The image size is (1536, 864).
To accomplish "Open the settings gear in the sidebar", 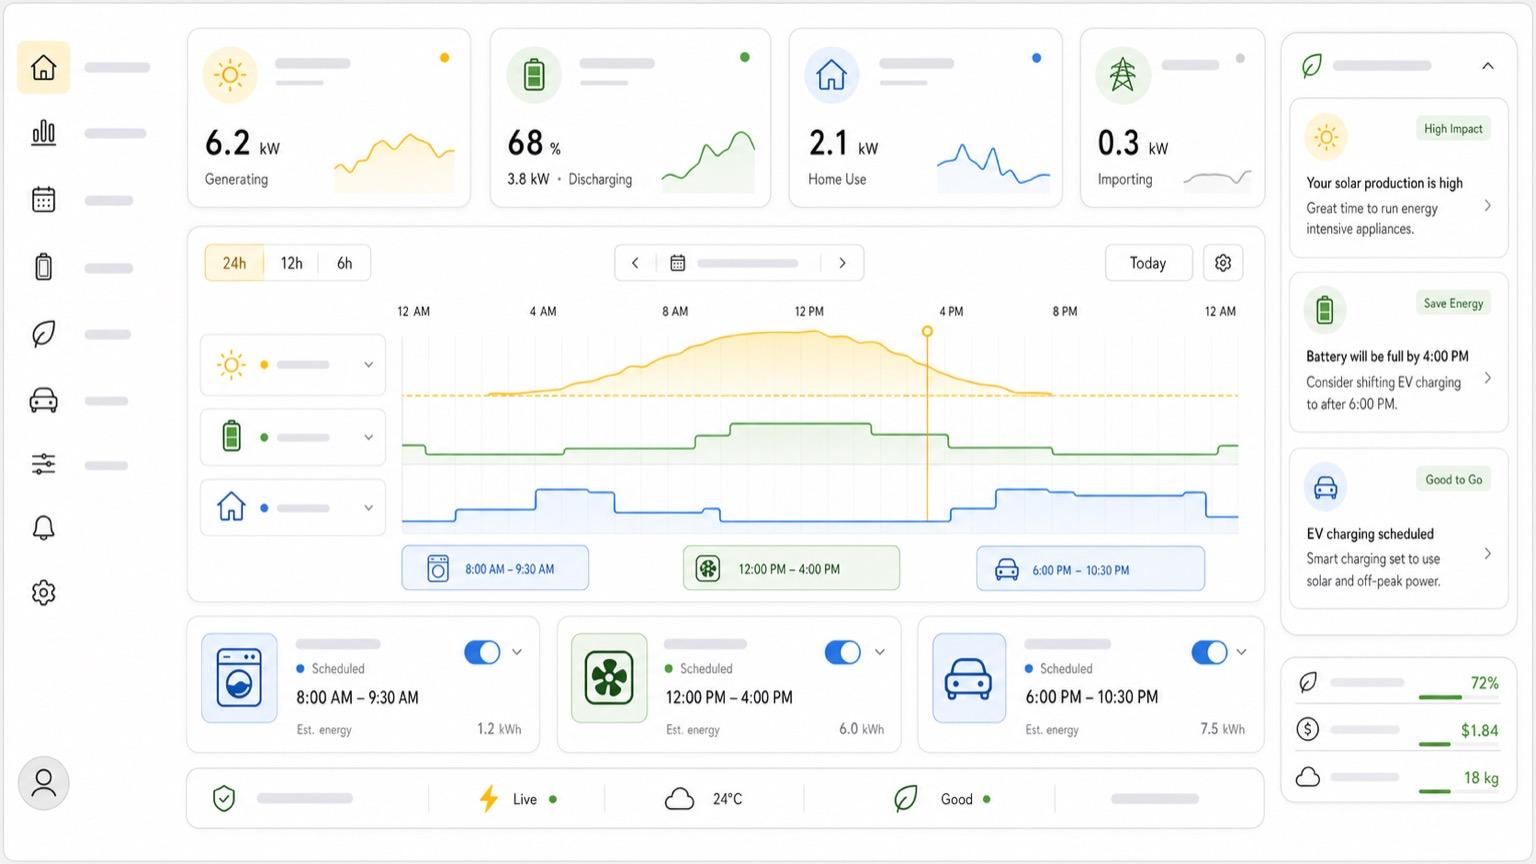I will pos(43,593).
